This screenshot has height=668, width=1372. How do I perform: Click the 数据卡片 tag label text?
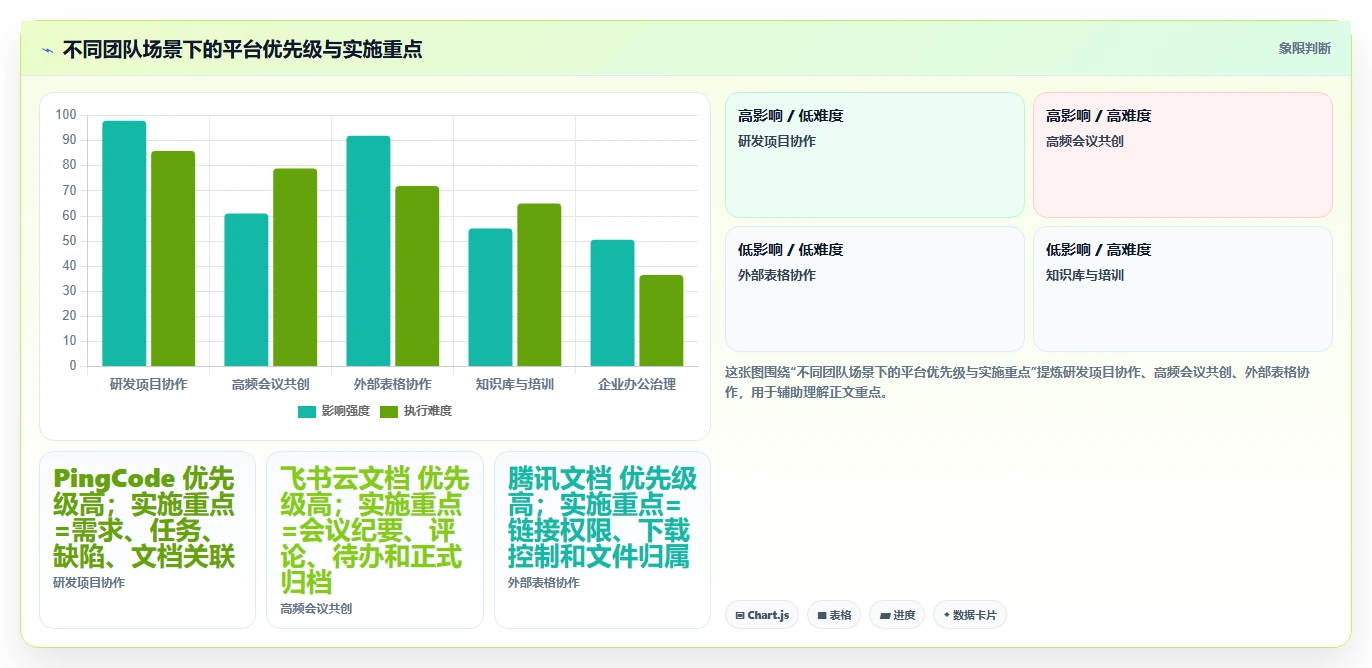[975, 615]
